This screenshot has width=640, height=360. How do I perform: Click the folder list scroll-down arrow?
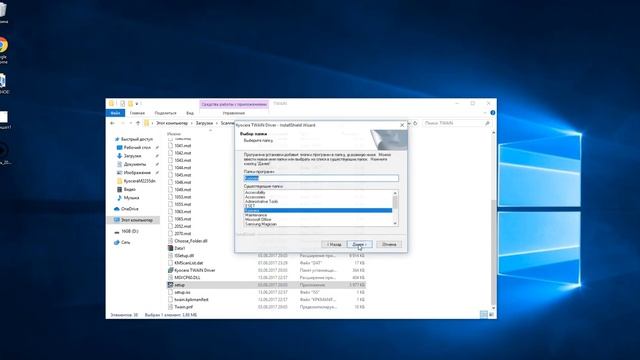pyautogui.click(x=395, y=223)
